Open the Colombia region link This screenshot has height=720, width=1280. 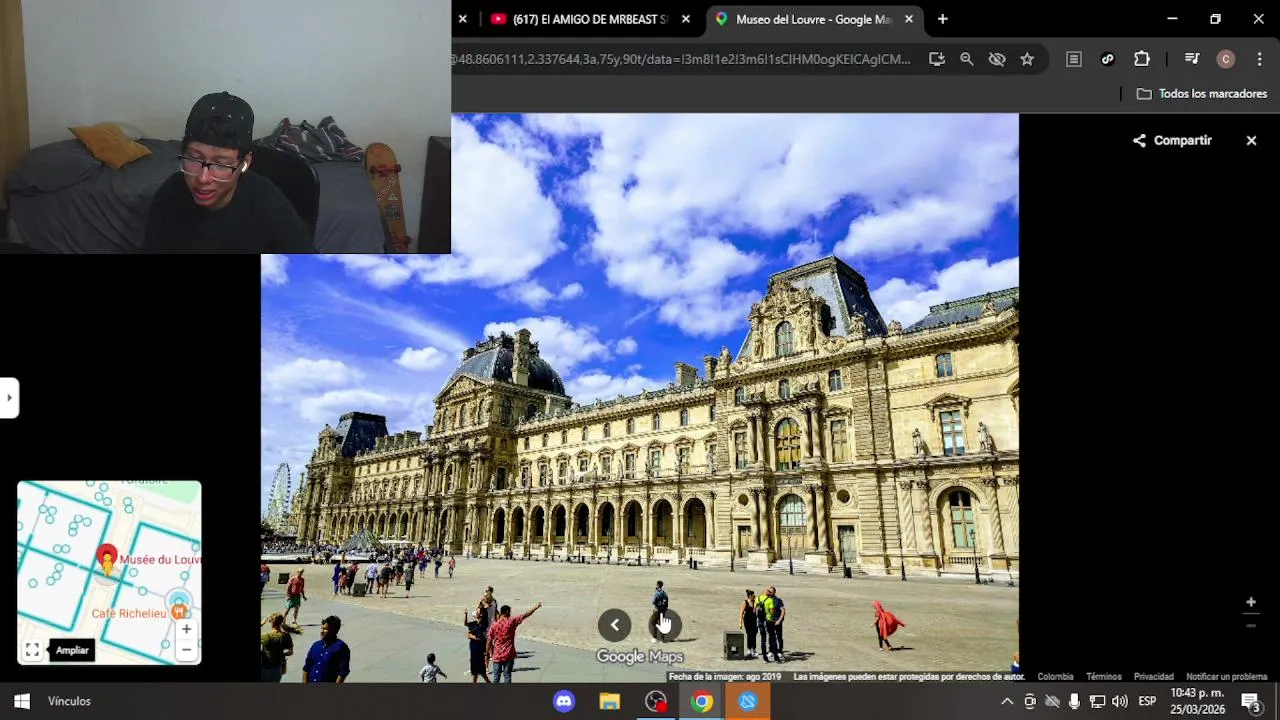(1055, 677)
